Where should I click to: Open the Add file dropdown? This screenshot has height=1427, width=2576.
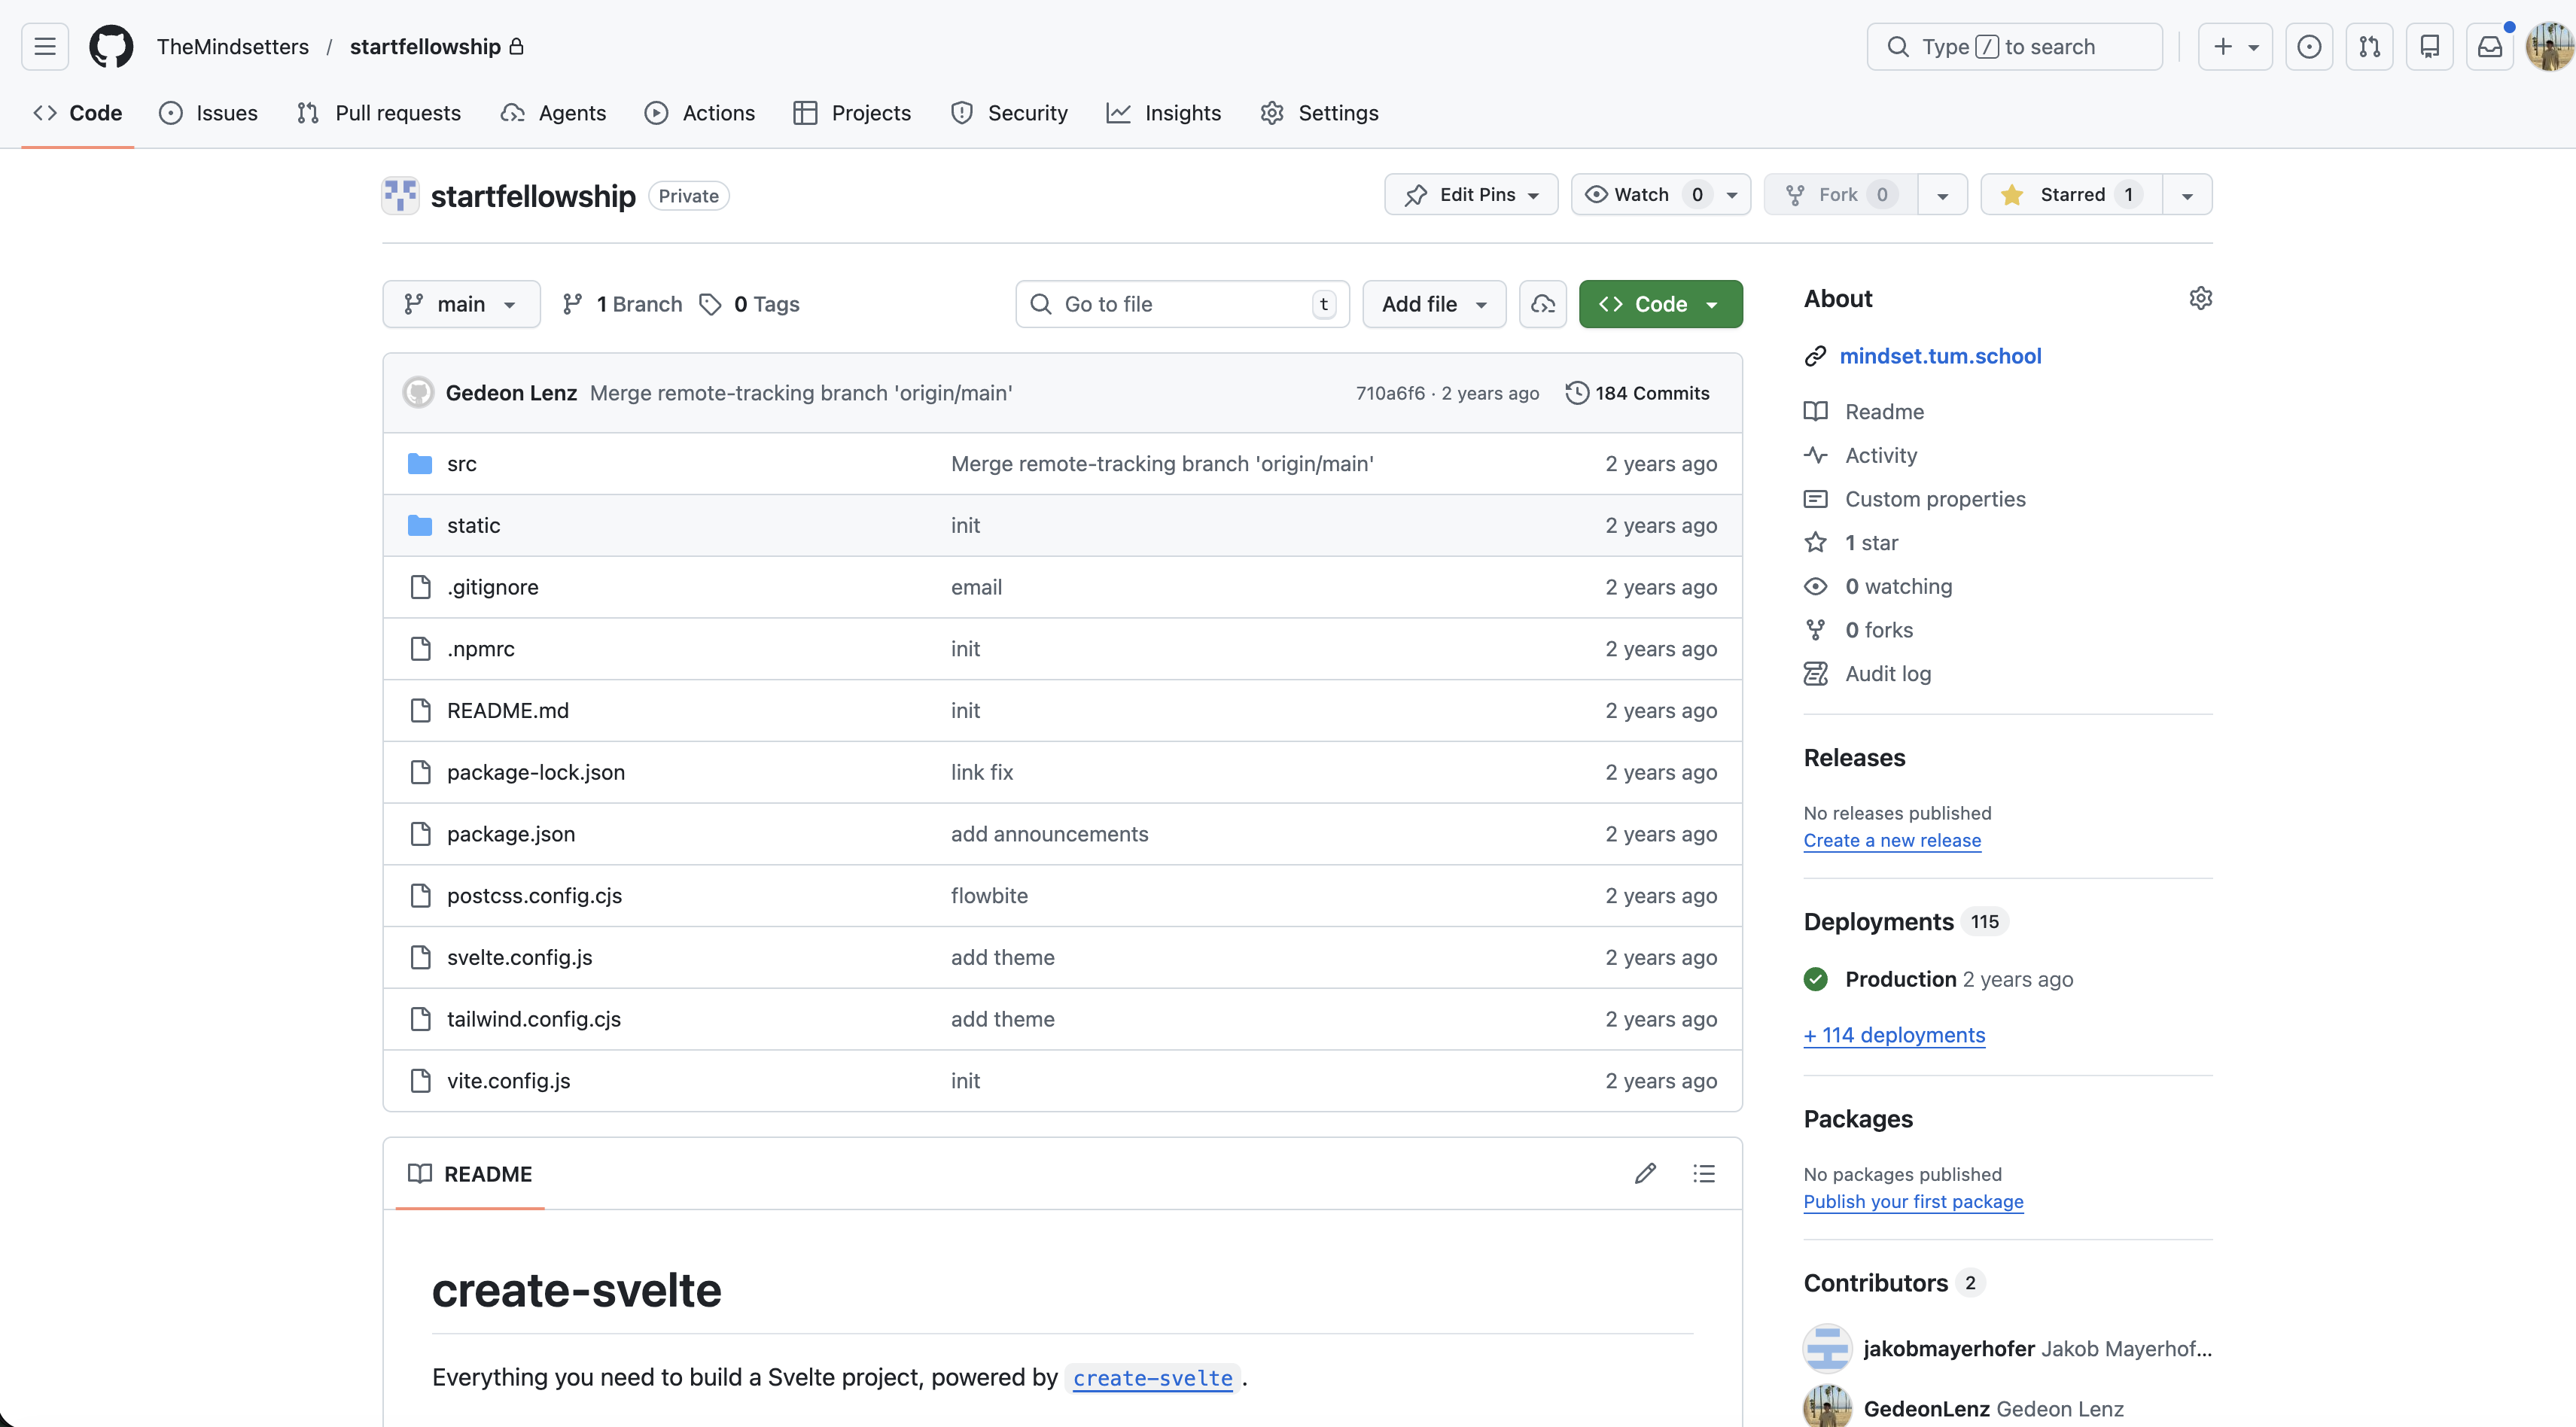(1433, 304)
